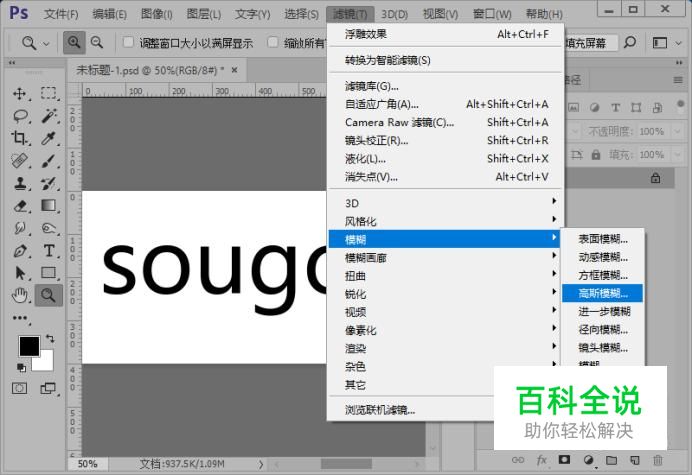
Task: Select the Eraser tool
Action: tap(19, 206)
